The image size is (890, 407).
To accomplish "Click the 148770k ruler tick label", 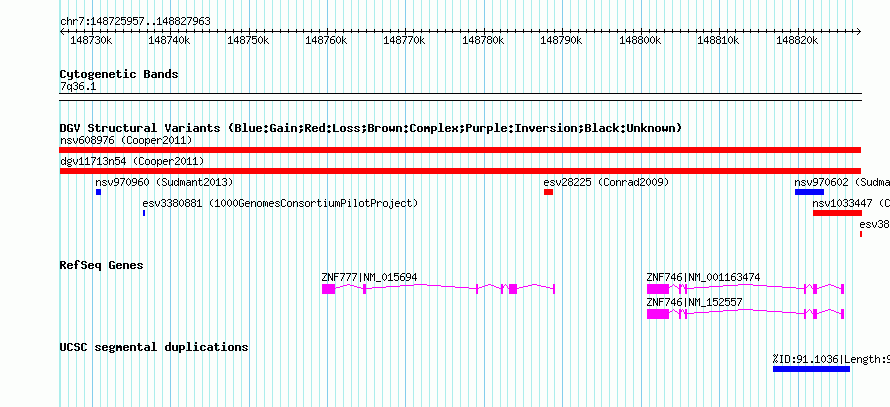I will point(405,40).
